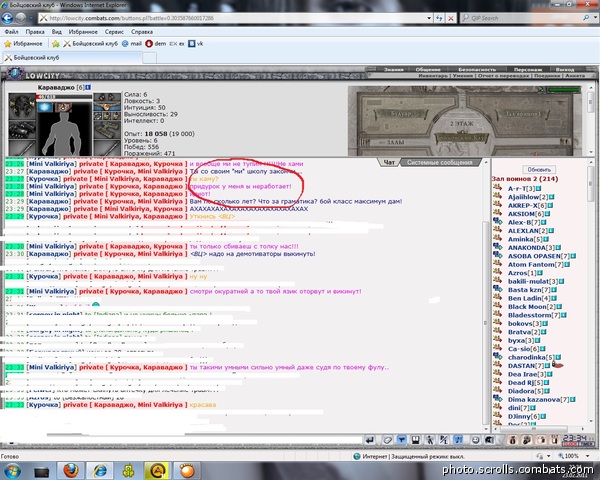The height and width of the screenshot is (480, 600).
Task: Click the info icon next to Караваджо [6]
Action: [88, 87]
